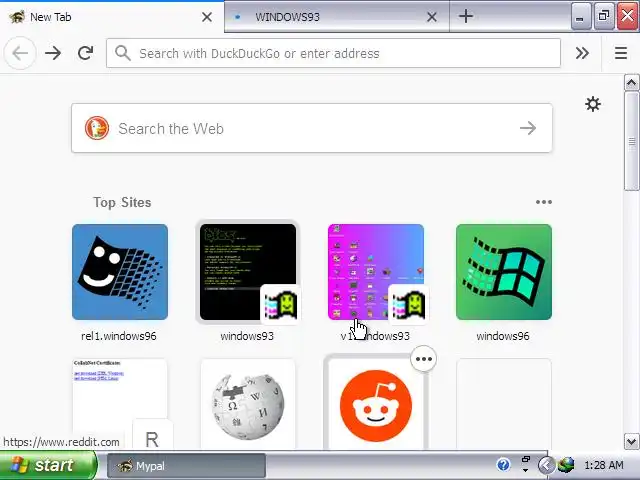The width and height of the screenshot is (640, 480).
Task: Select Mypal taskbar button
Action: [186, 465]
